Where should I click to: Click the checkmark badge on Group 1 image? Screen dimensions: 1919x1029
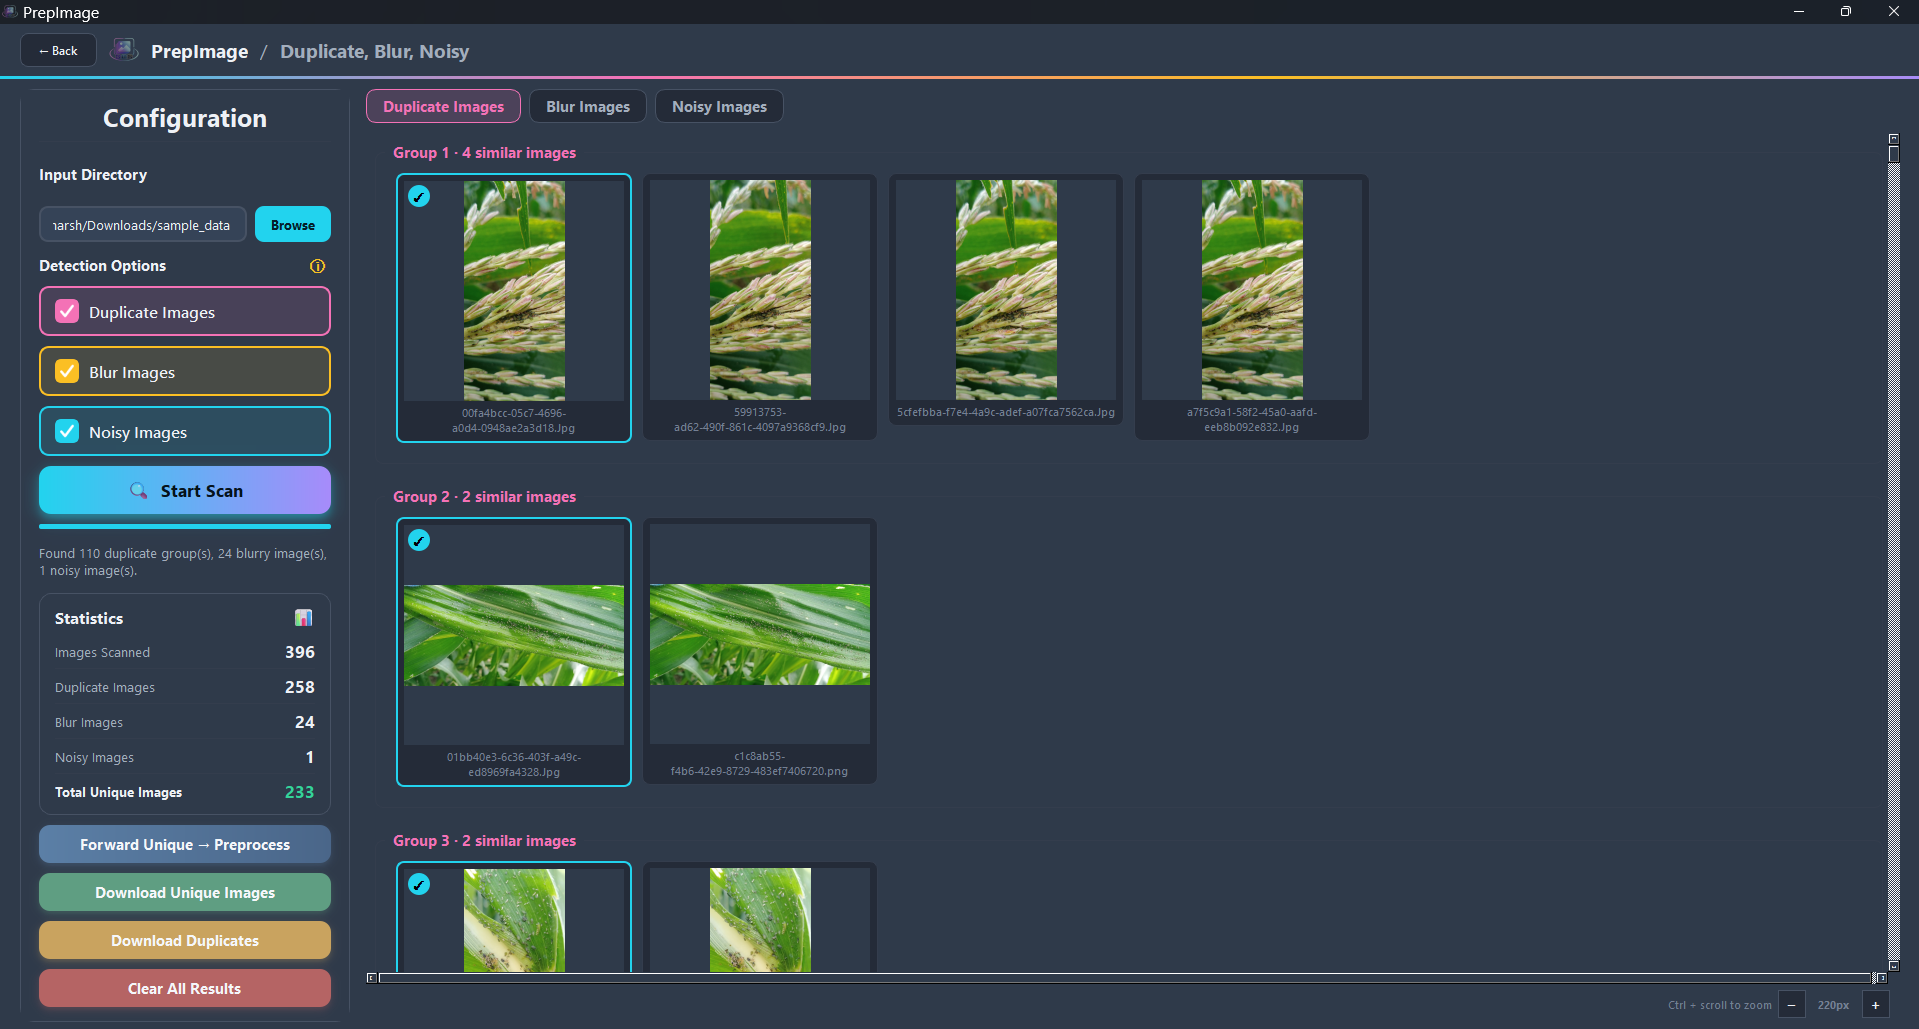419,196
